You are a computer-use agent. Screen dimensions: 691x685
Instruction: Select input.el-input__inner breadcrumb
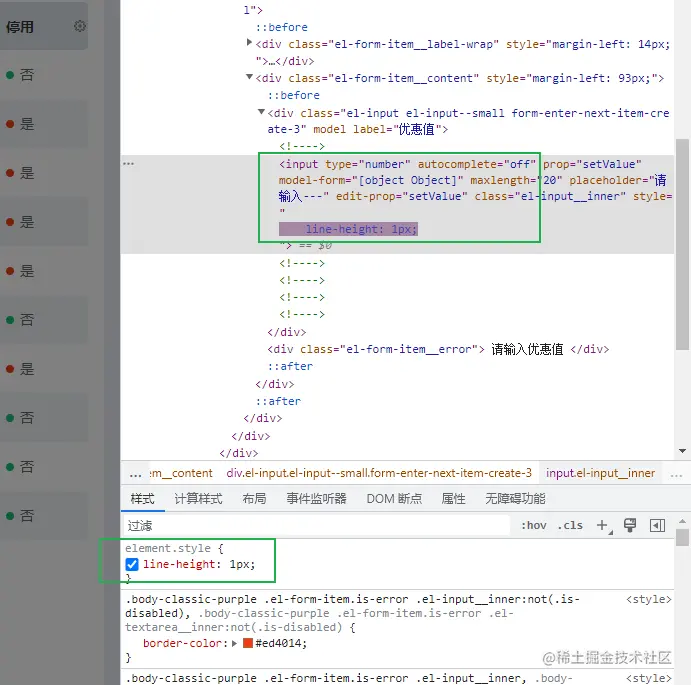pyautogui.click(x=600, y=473)
